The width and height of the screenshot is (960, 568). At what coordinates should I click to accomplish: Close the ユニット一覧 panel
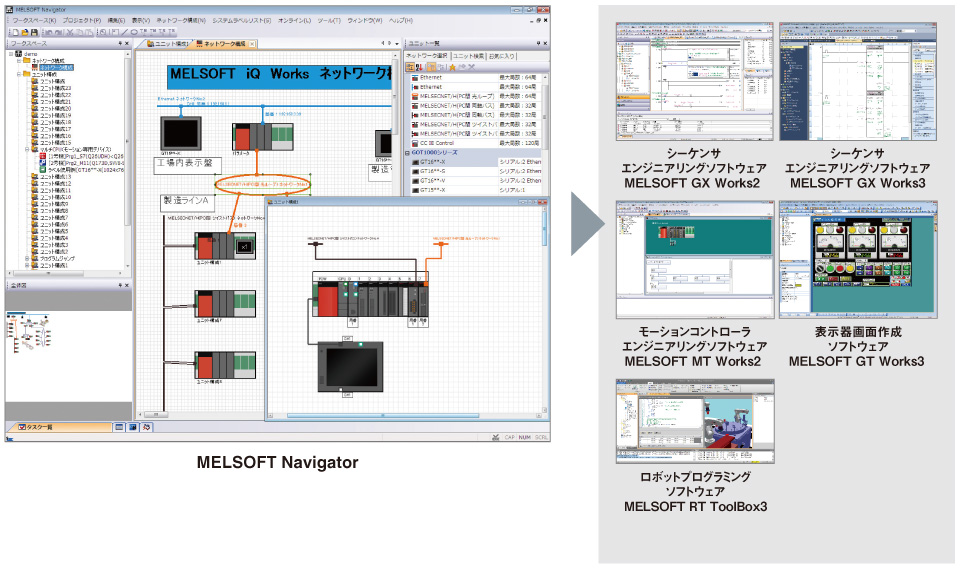click(545, 43)
